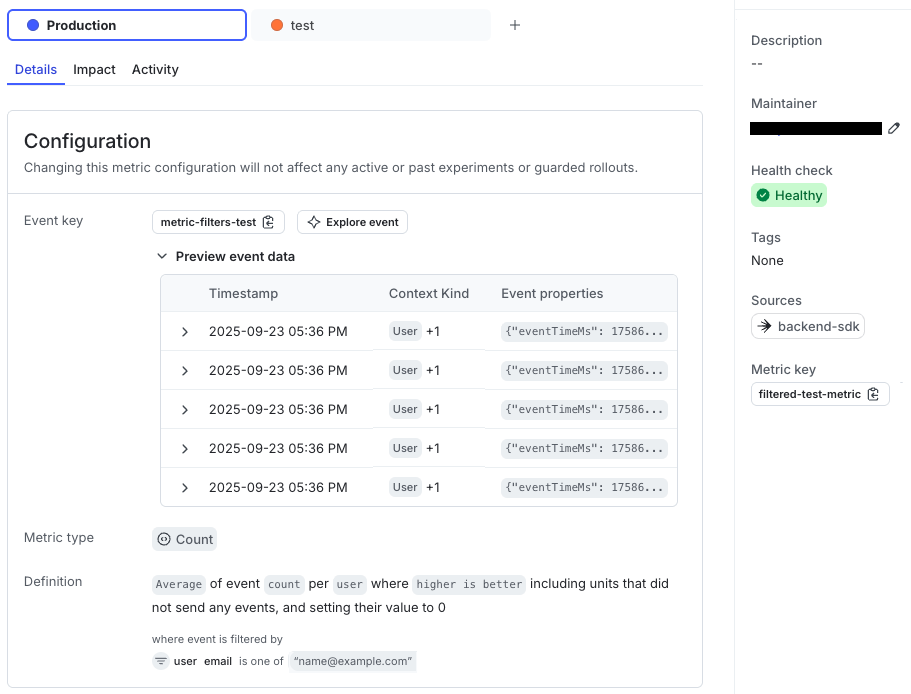Viewport: 911px width, 694px height.
Task: Collapse the Preview event data section
Action: (162, 256)
